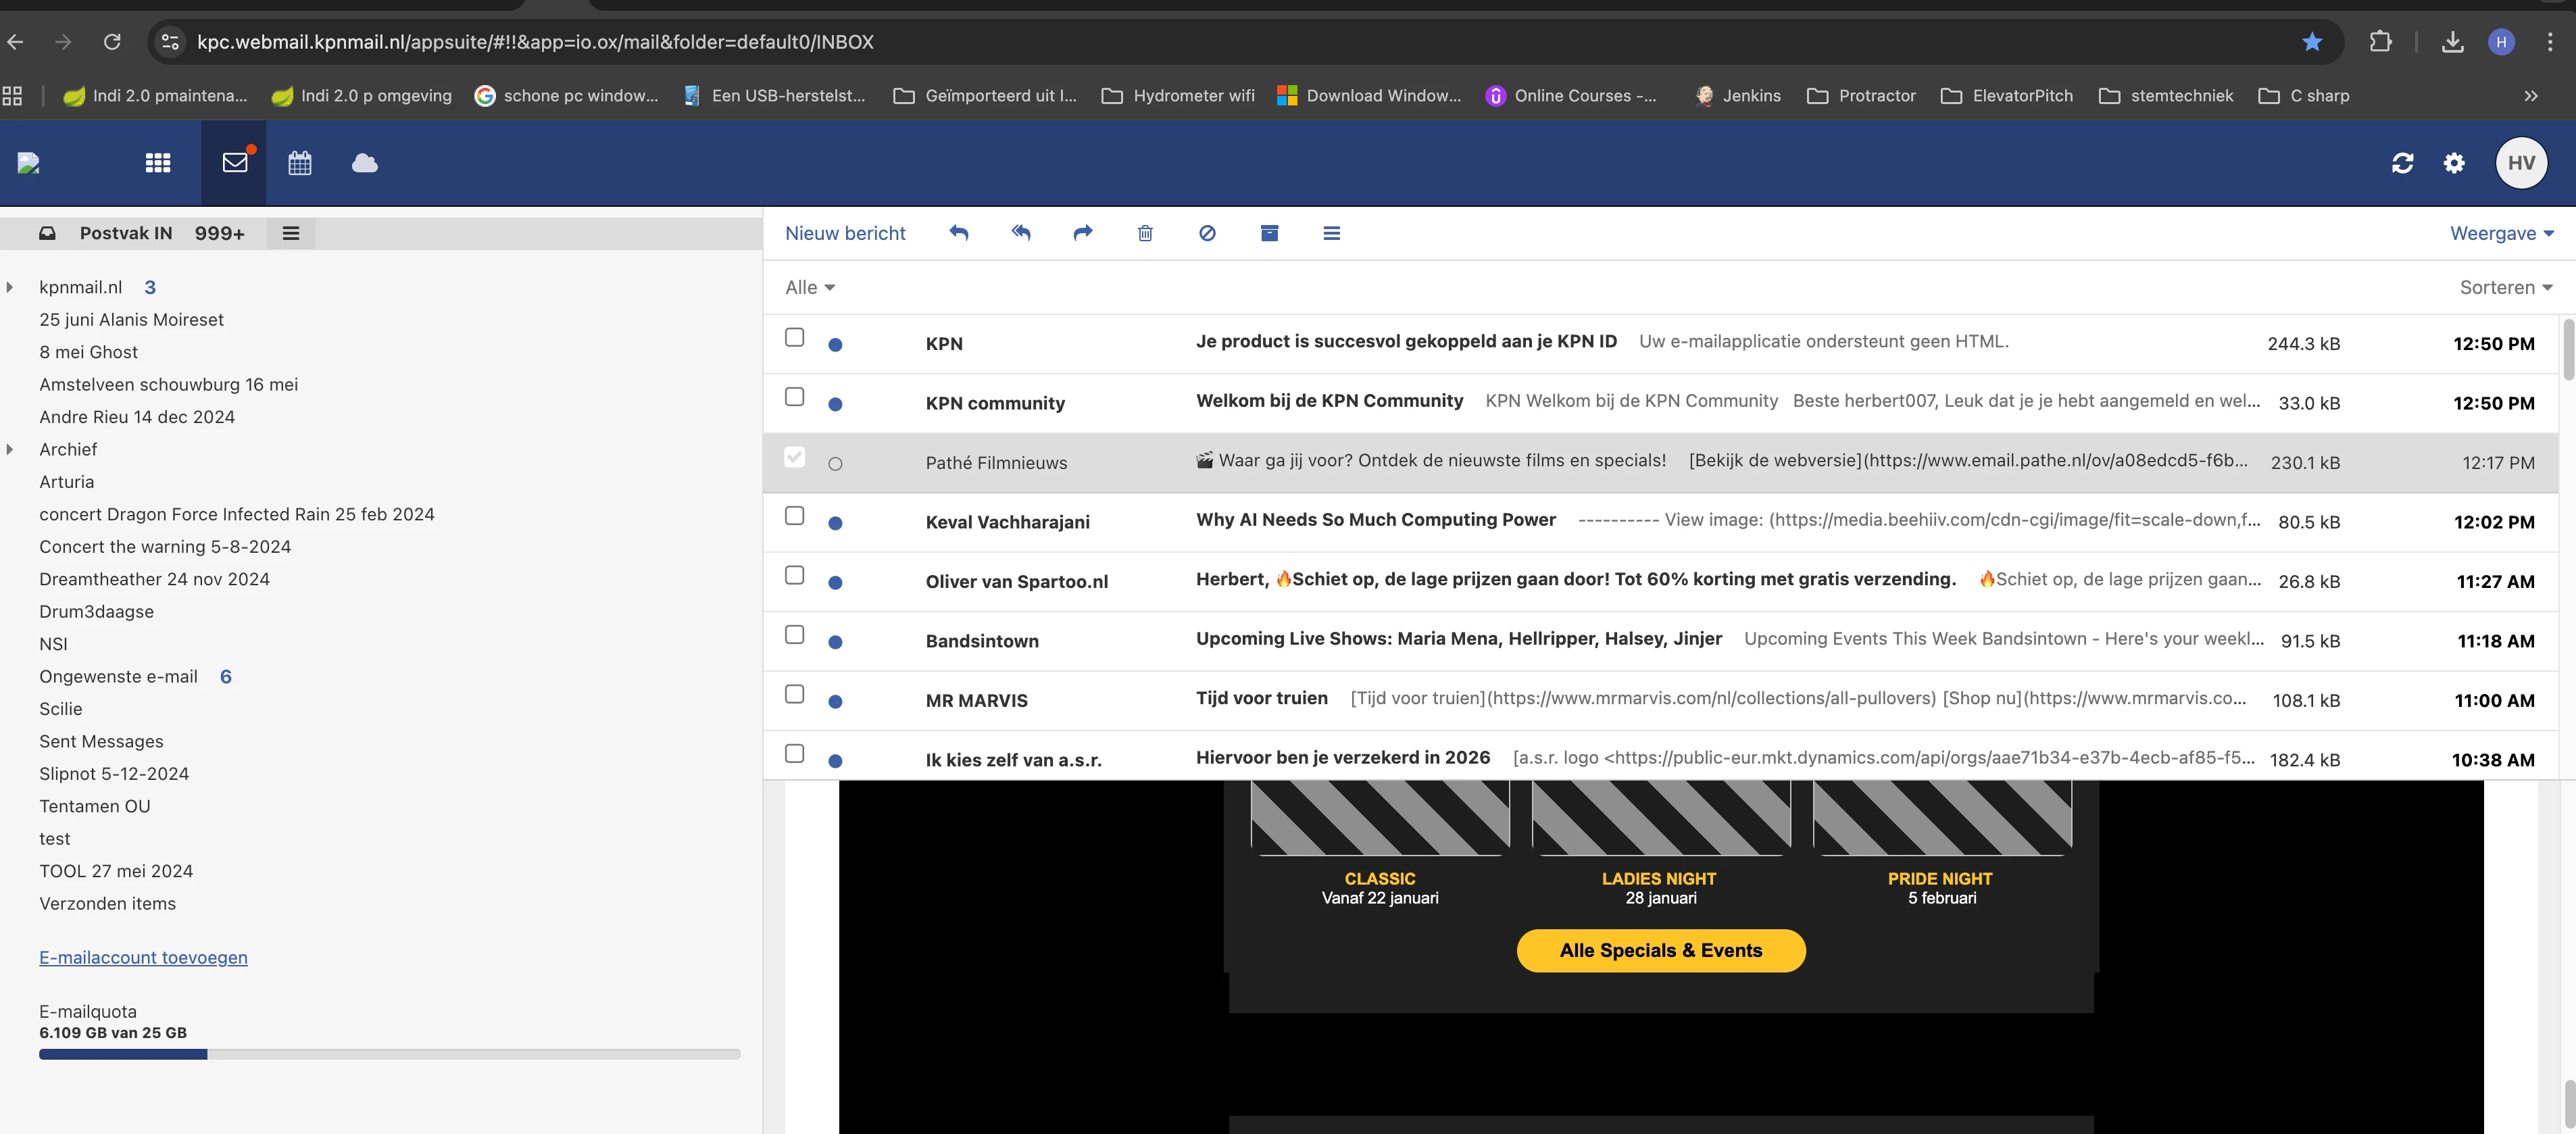Select the KPN community email checkbox
The image size is (2576, 1134).
[794, 397]
